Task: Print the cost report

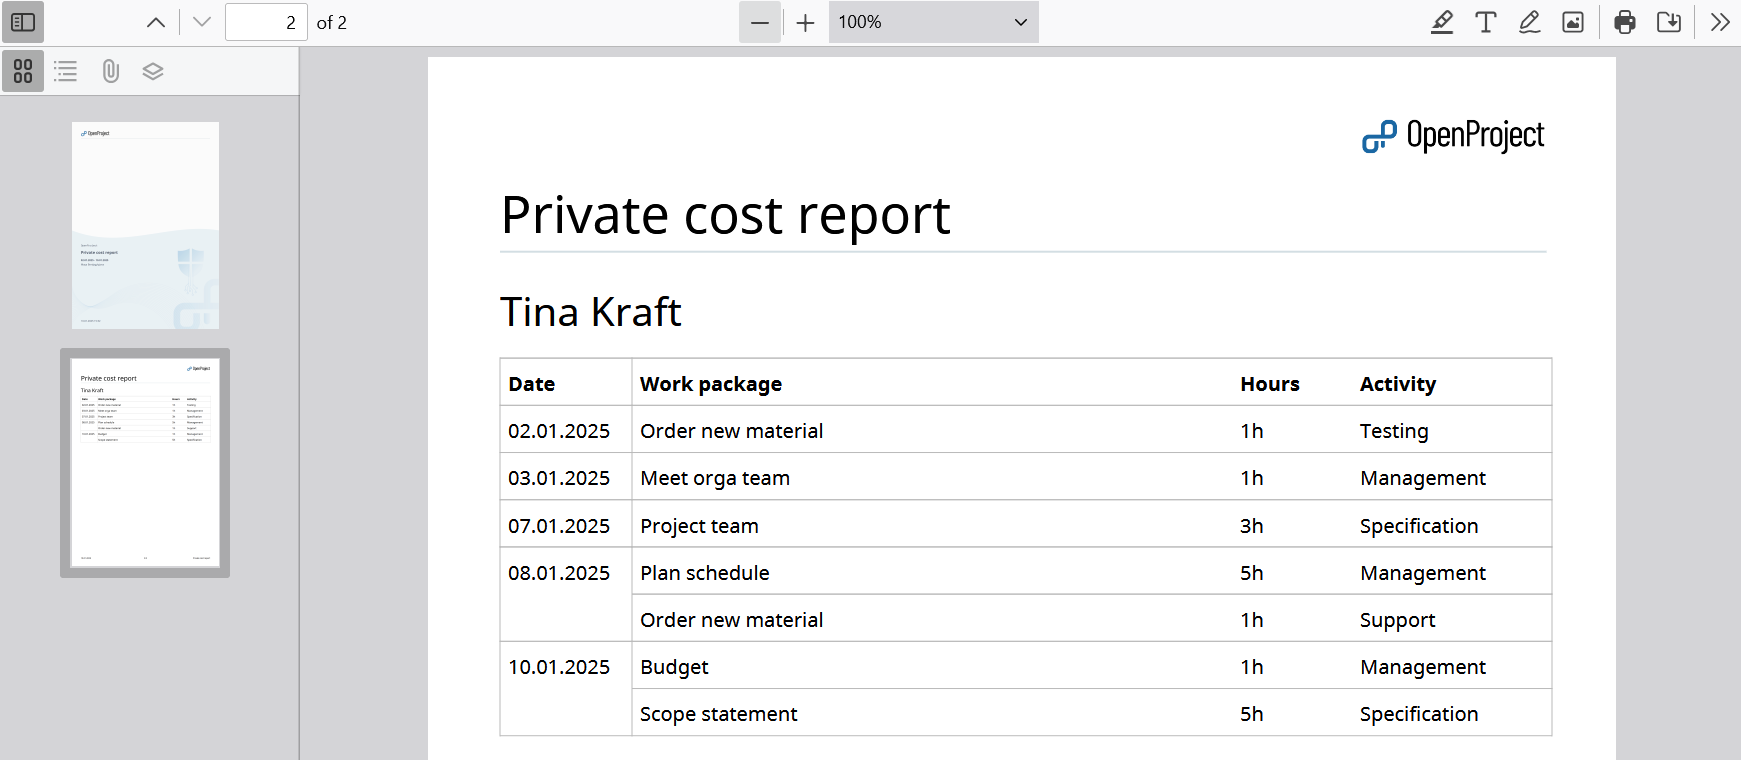Action: pyautogui.click(x=1625, y=22)
